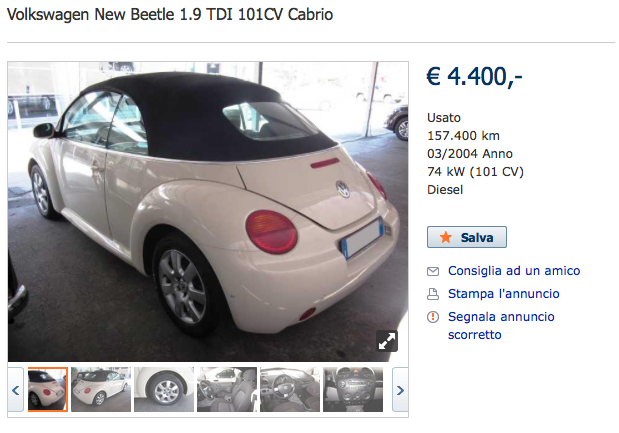Save the listing with the Salva button

point(467,237)
